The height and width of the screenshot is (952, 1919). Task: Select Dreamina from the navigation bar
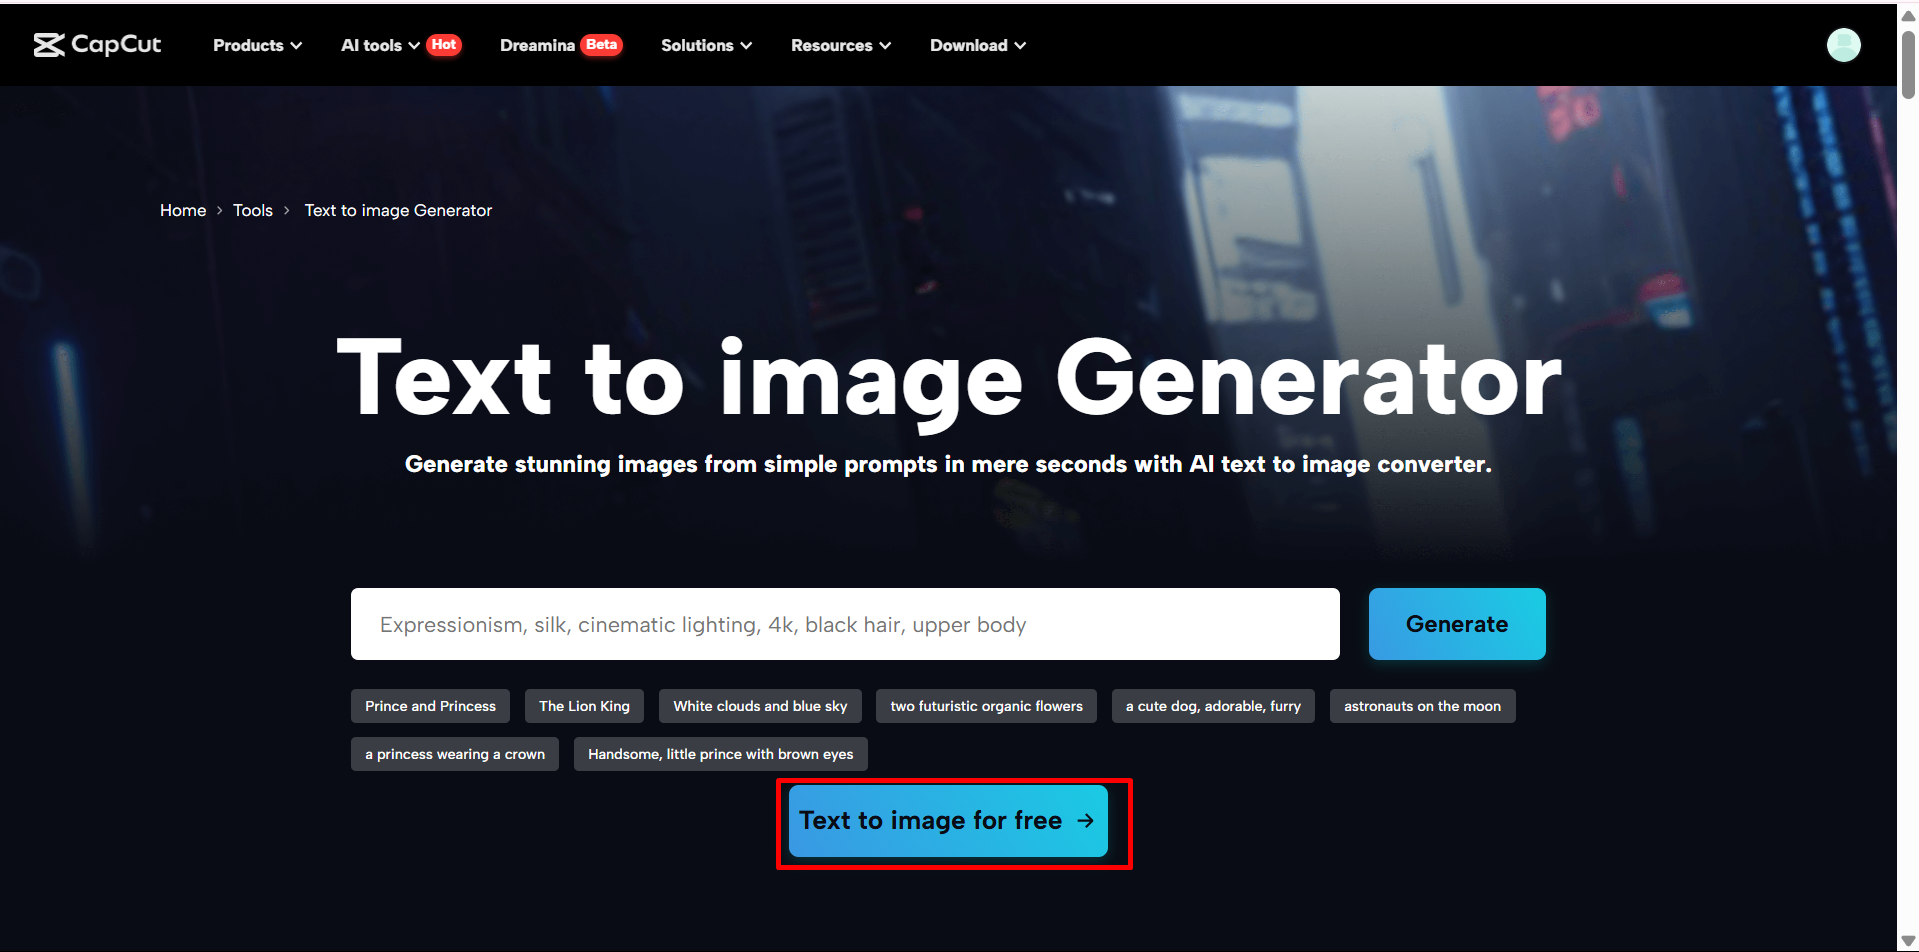pyautogui.click(x=536, y=45)
